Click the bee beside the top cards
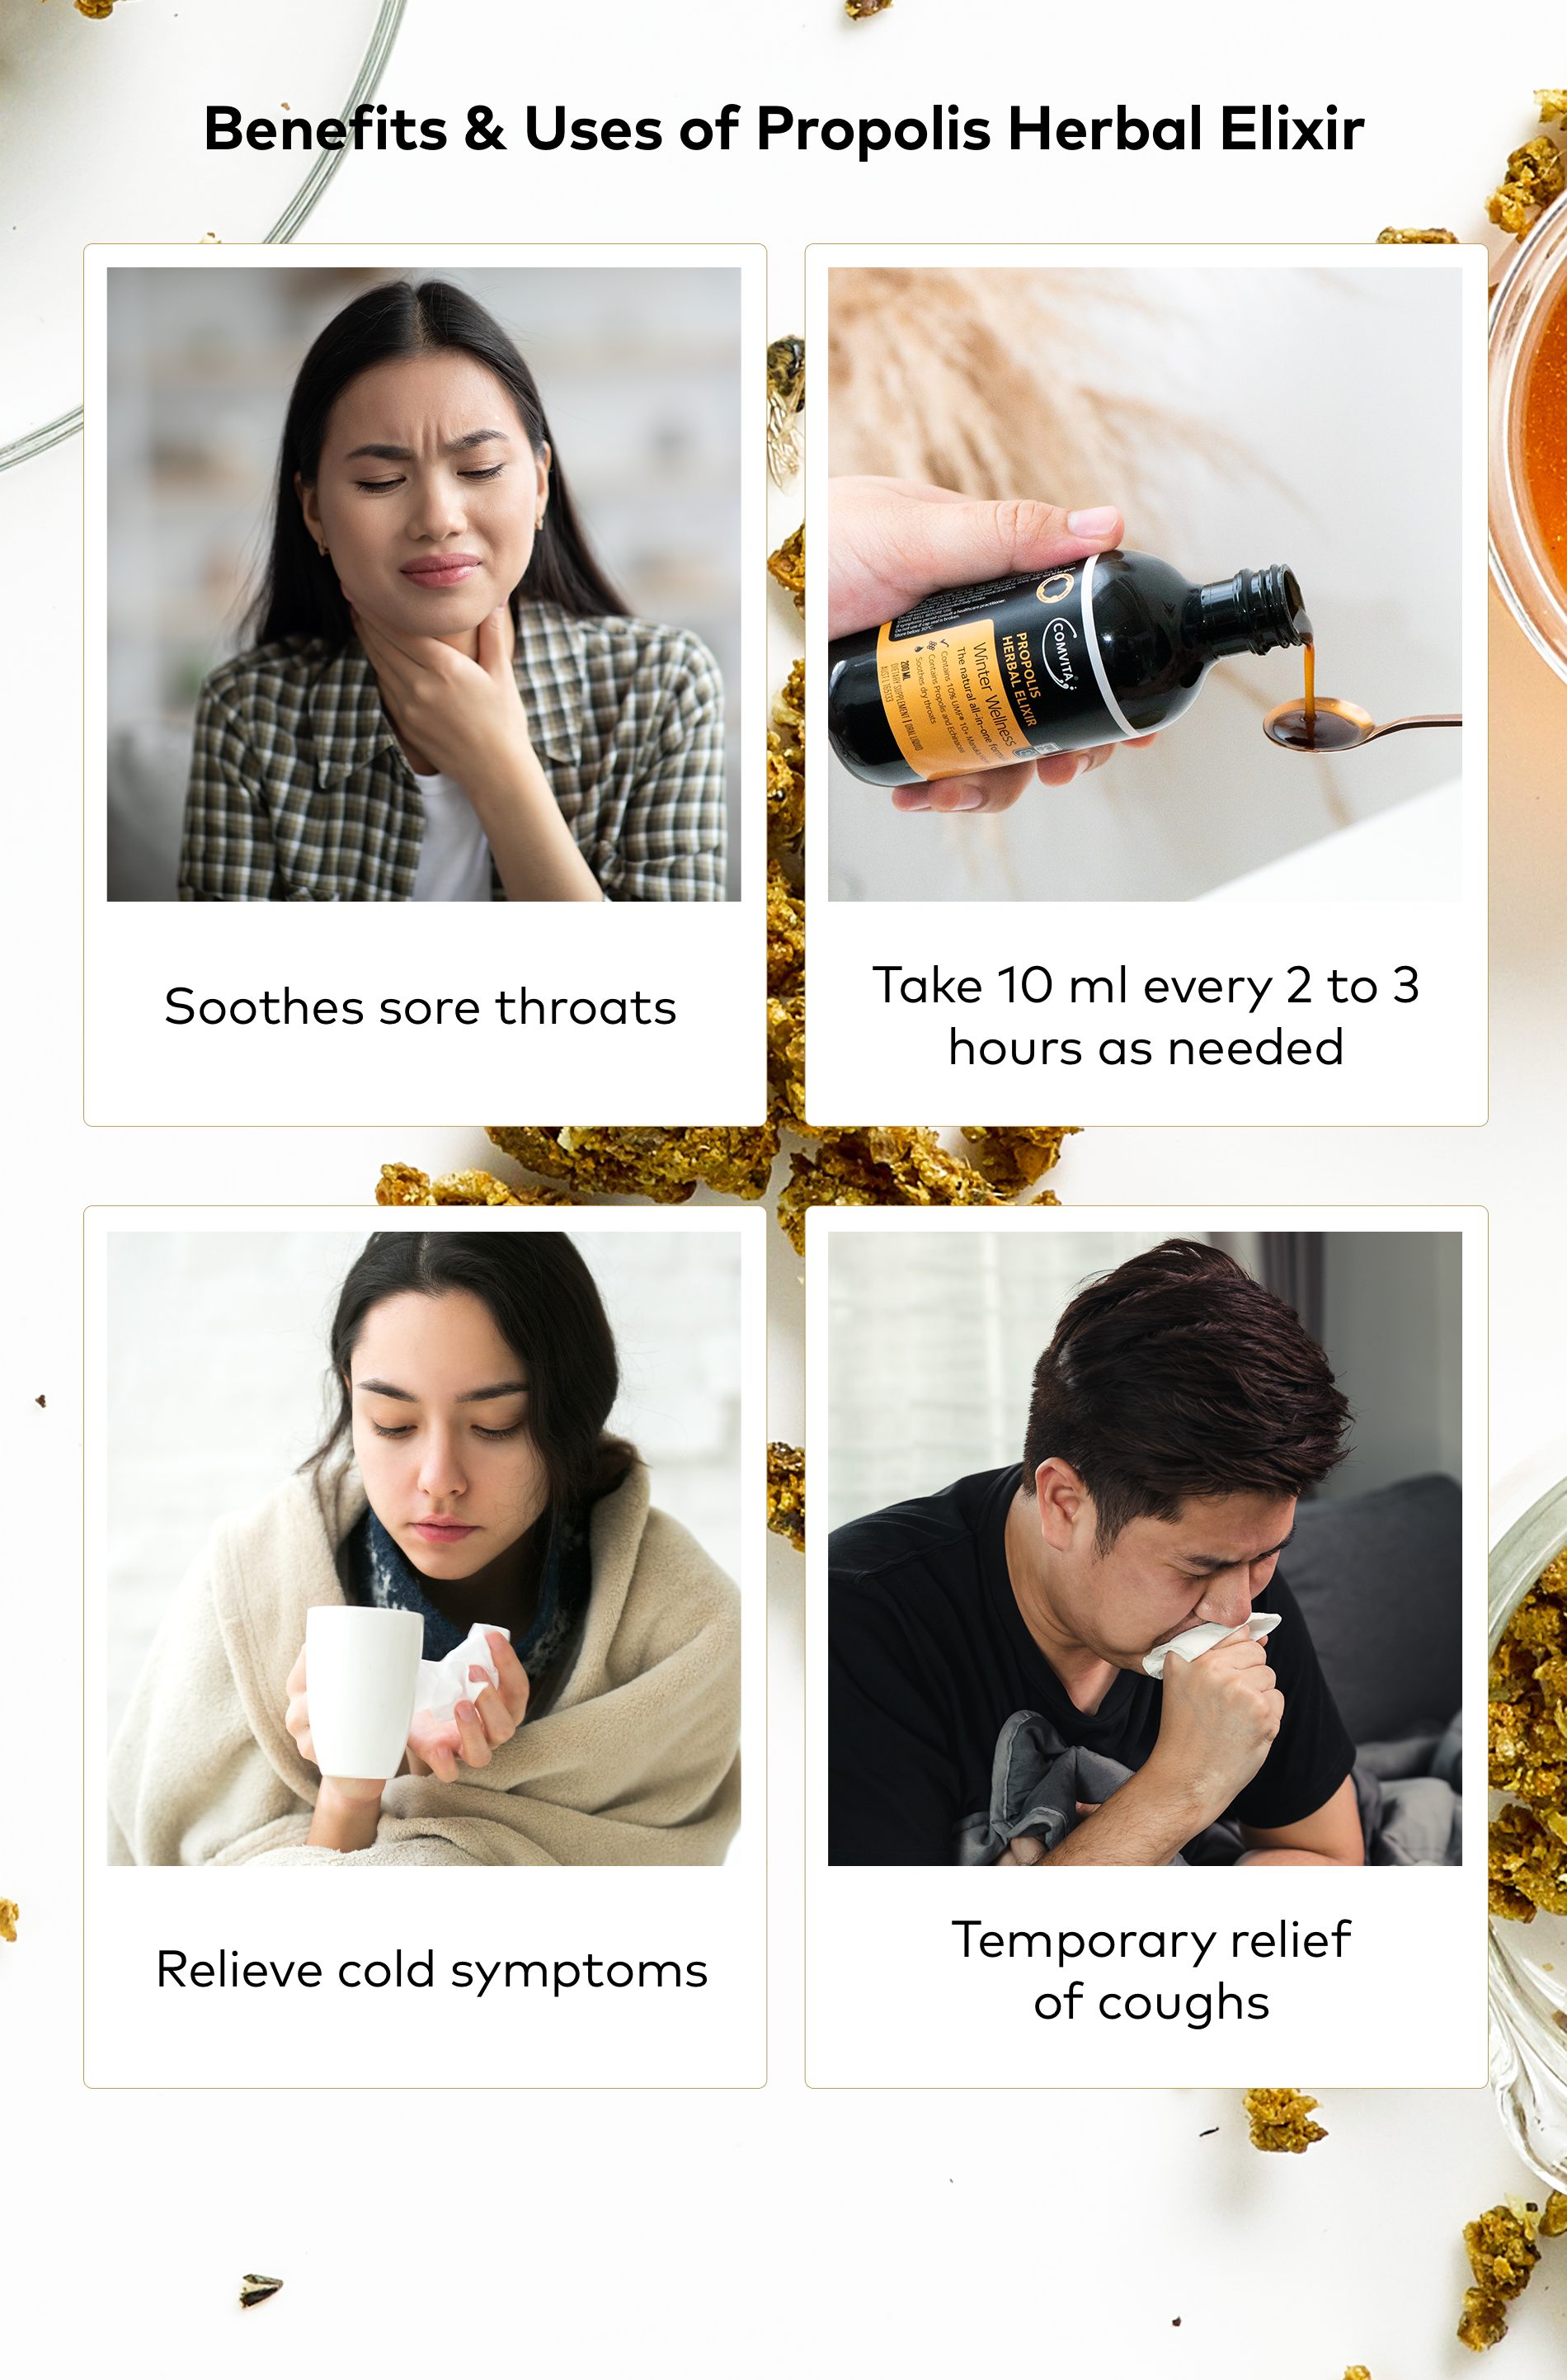 pos(785,408)
